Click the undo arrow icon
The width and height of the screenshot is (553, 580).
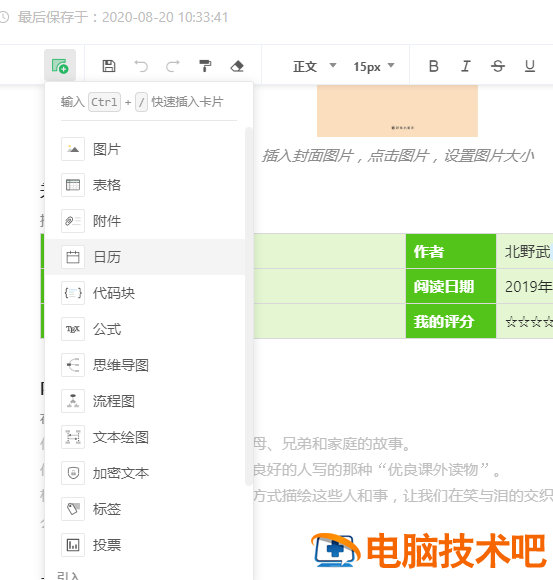[141, 66]
